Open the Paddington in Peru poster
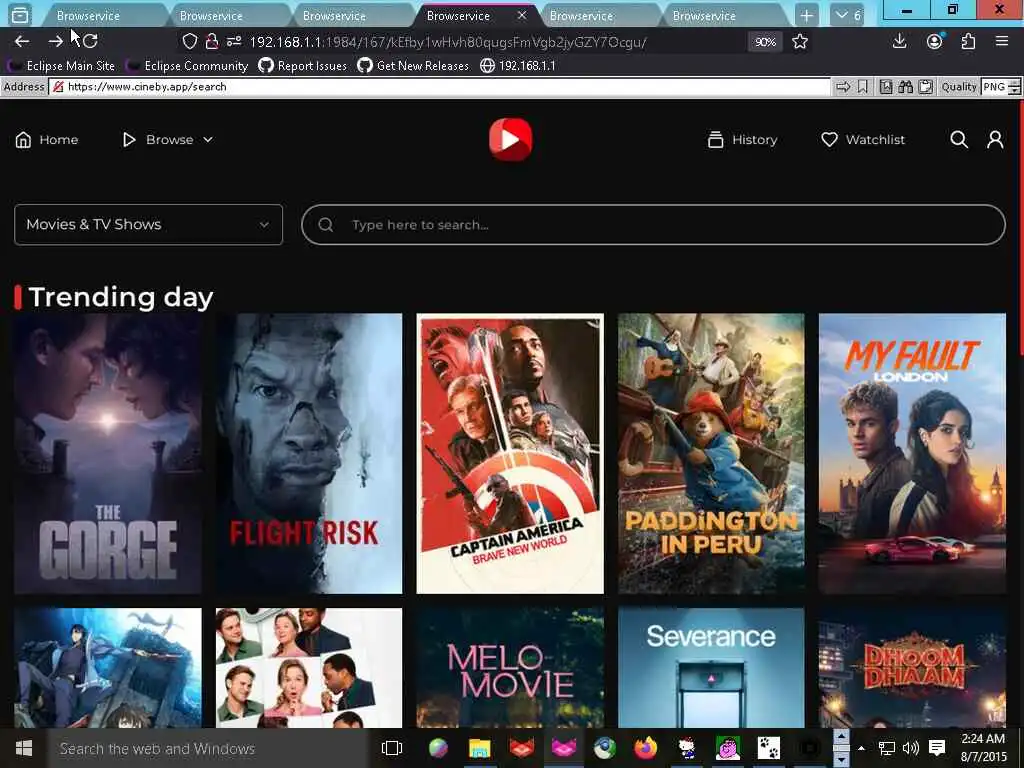 (711, 454)
